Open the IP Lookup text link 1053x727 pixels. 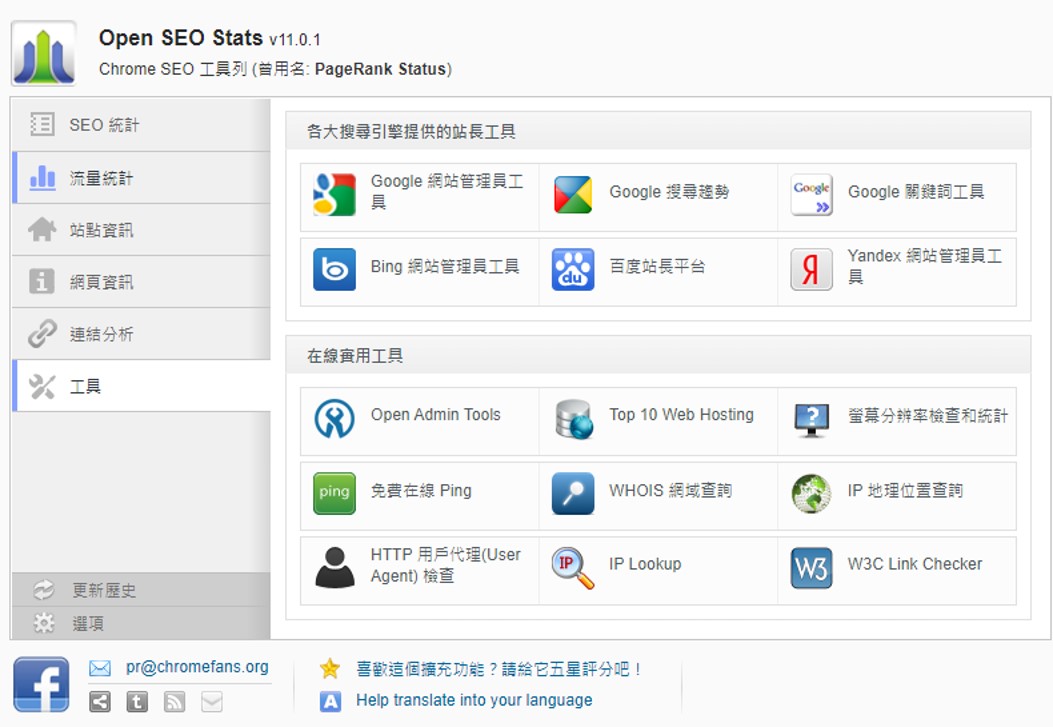click(x=645, y=564)
